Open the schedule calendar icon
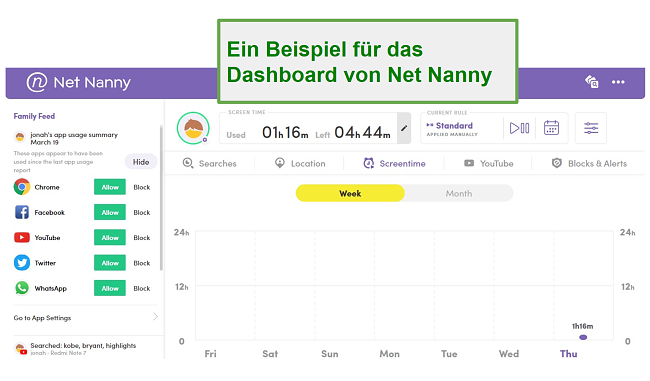Image resolution: width=650 pixels, height=381 pixels. click(551, 128)
